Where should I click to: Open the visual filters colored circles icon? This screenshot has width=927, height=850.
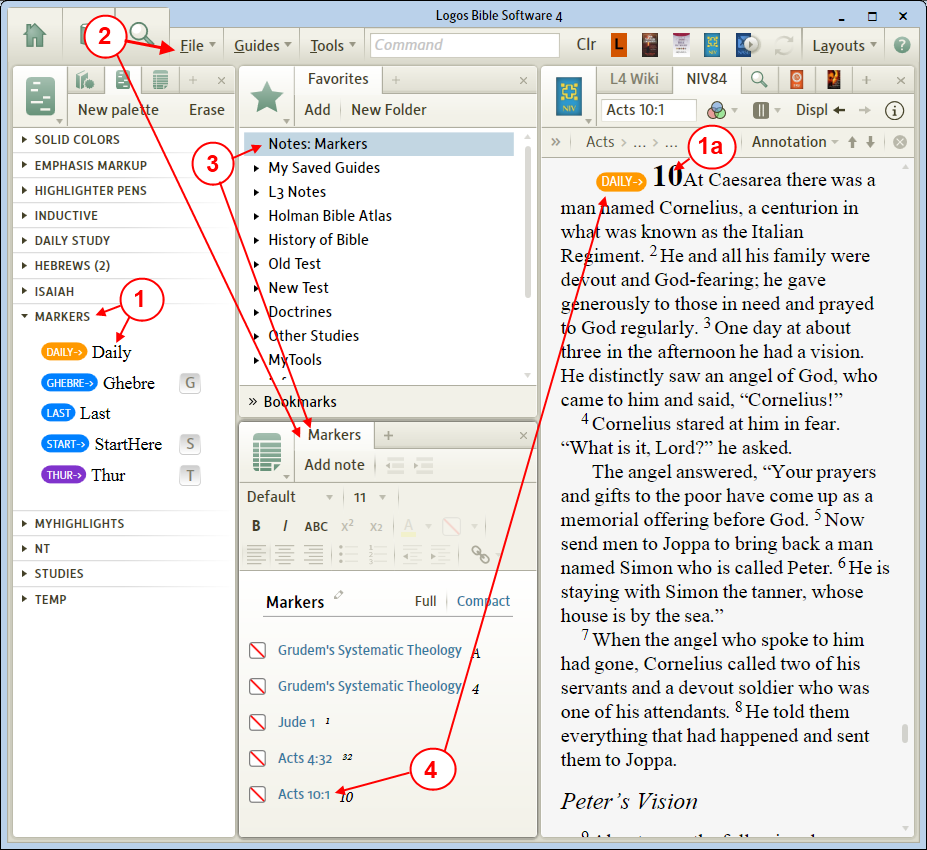pos(716,110)
